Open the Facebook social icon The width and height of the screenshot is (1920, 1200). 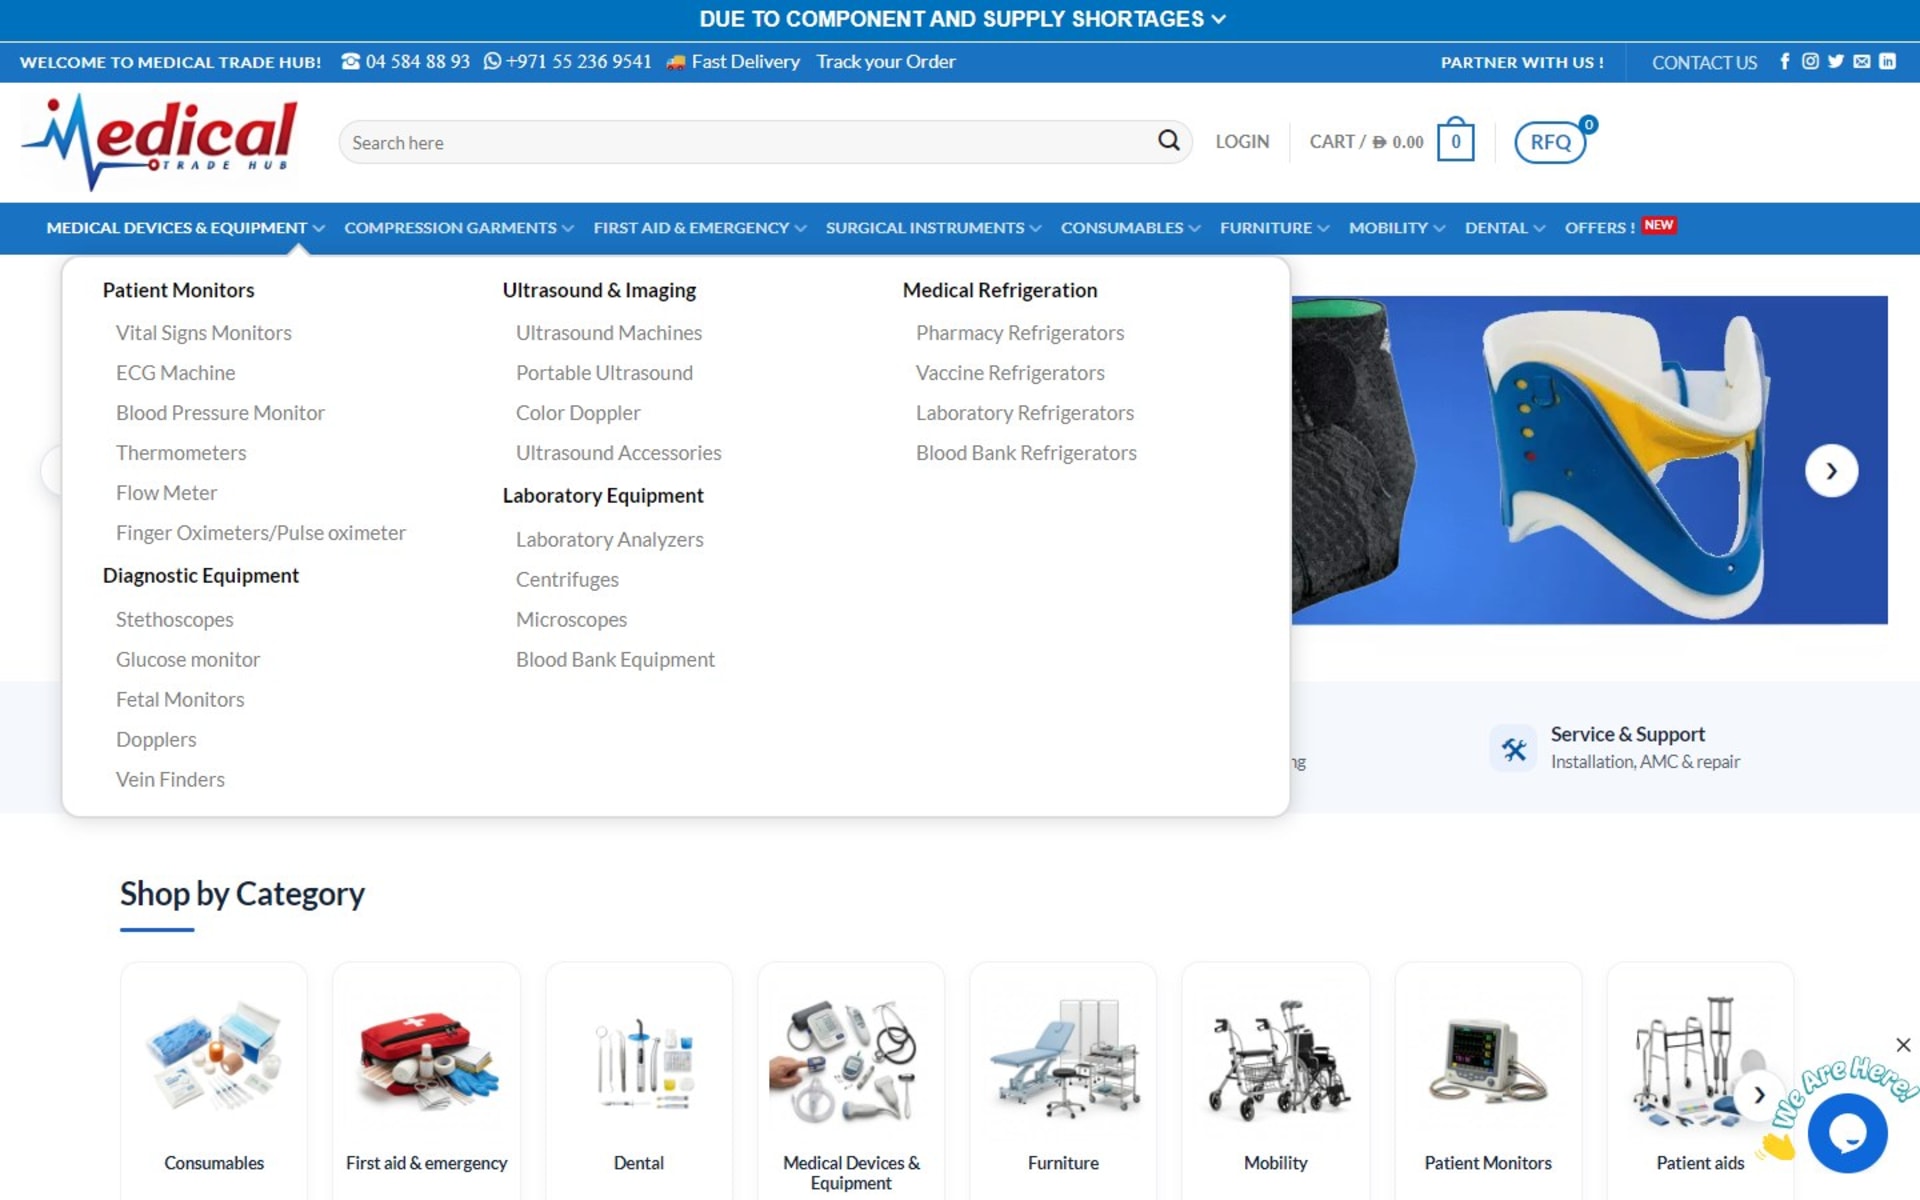(1785, 61)
